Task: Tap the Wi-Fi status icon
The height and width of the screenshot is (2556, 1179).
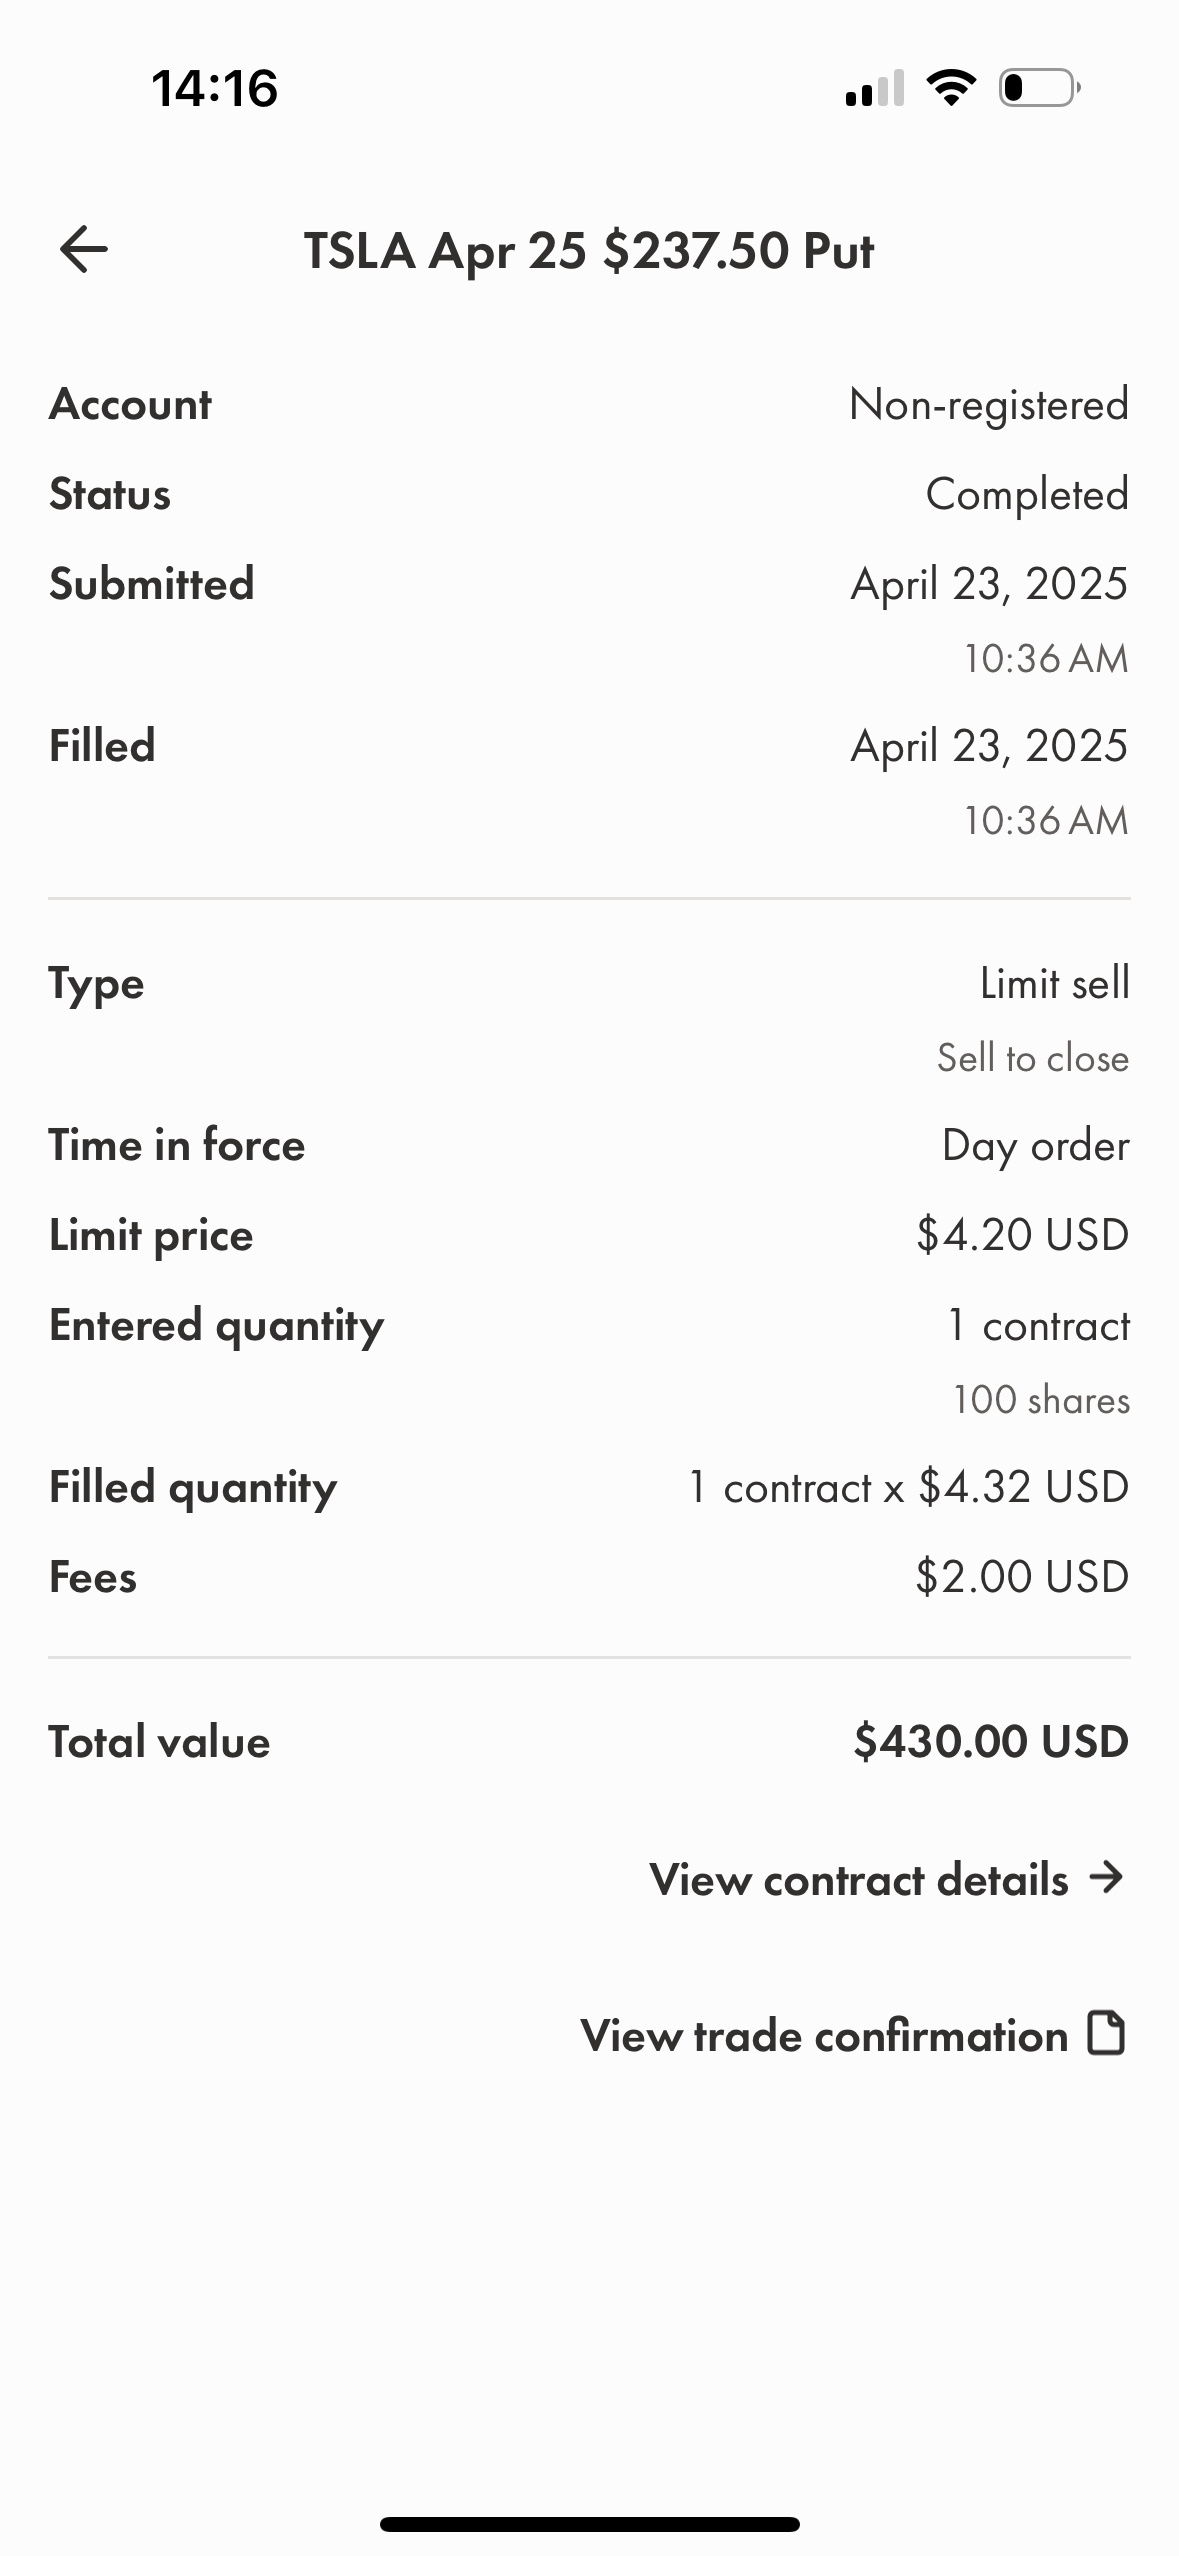Action: tap(951, 88)
